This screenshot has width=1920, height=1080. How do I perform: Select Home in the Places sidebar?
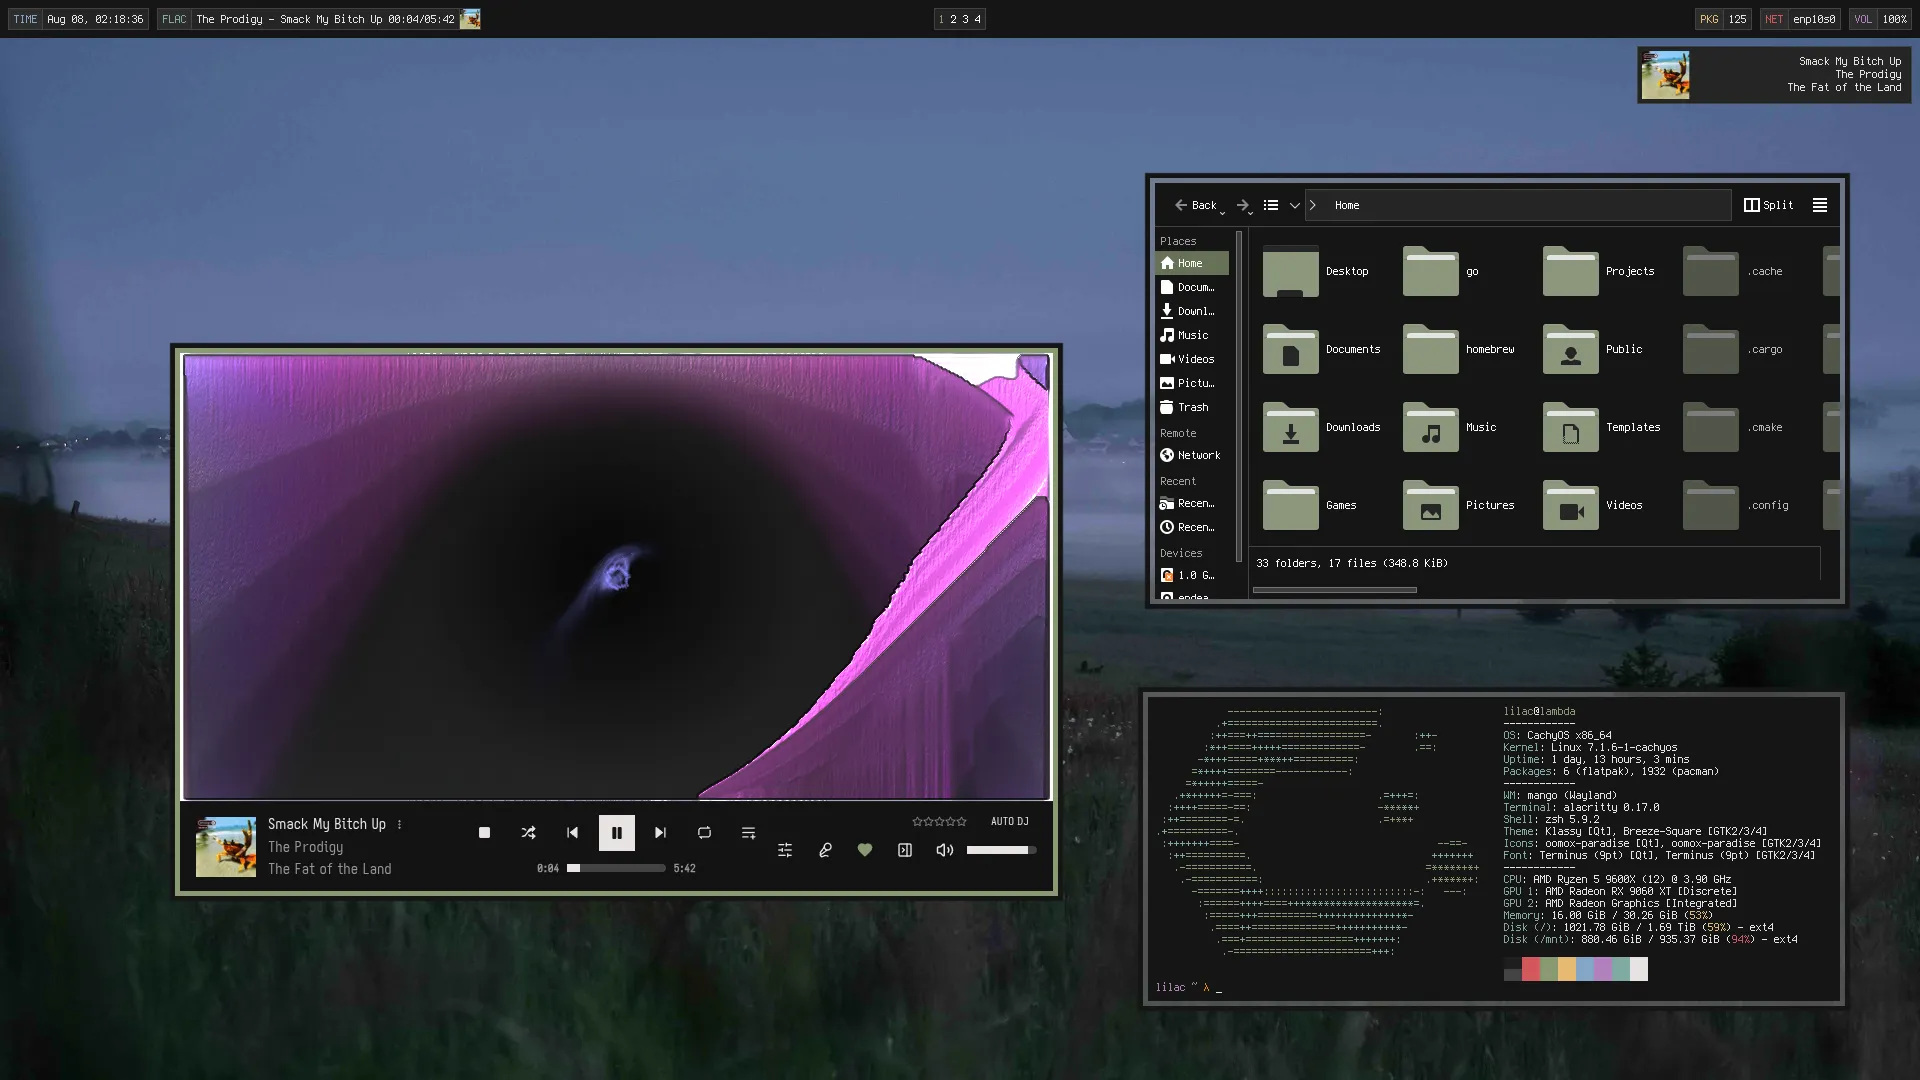coord(1191,263)
